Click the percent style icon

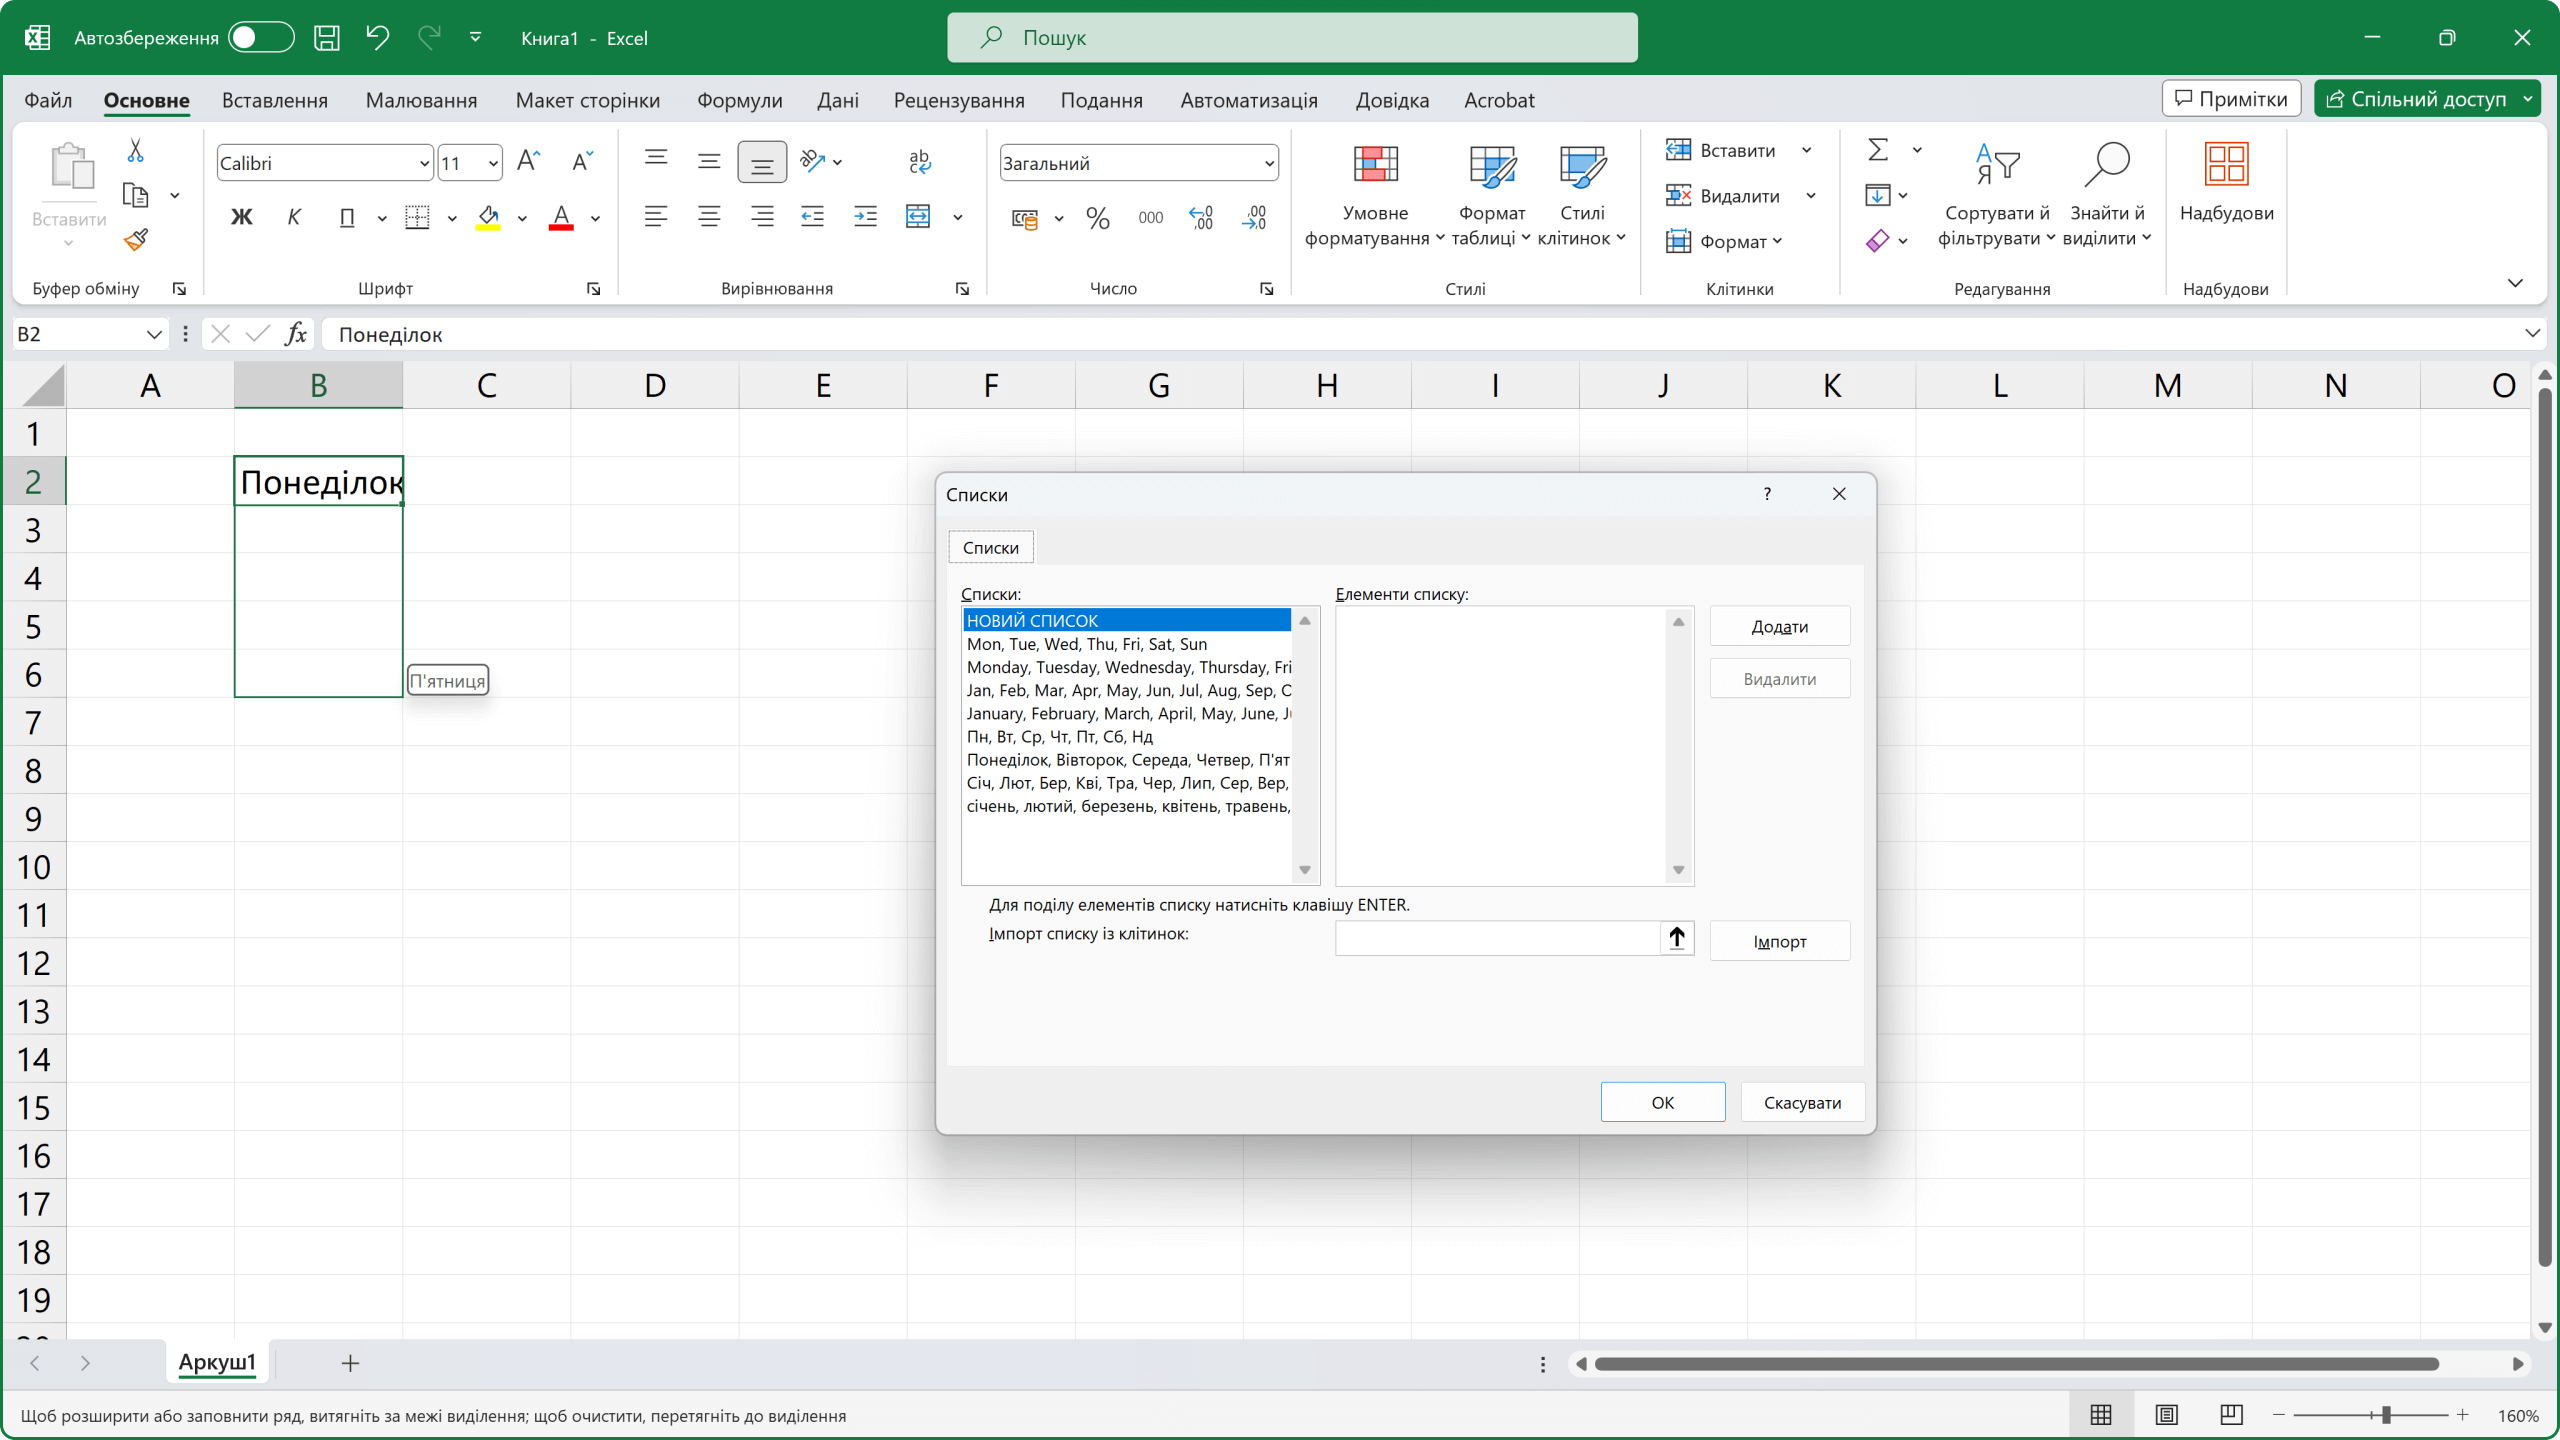pos(1098,218)
